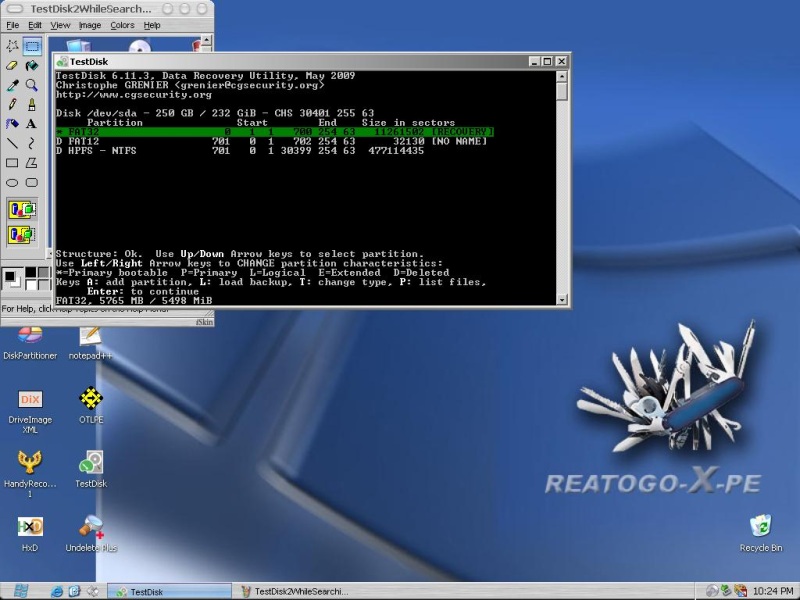Select the Airbrush spray tool
The image size is (800, 600).
click(x=12, y=124)
